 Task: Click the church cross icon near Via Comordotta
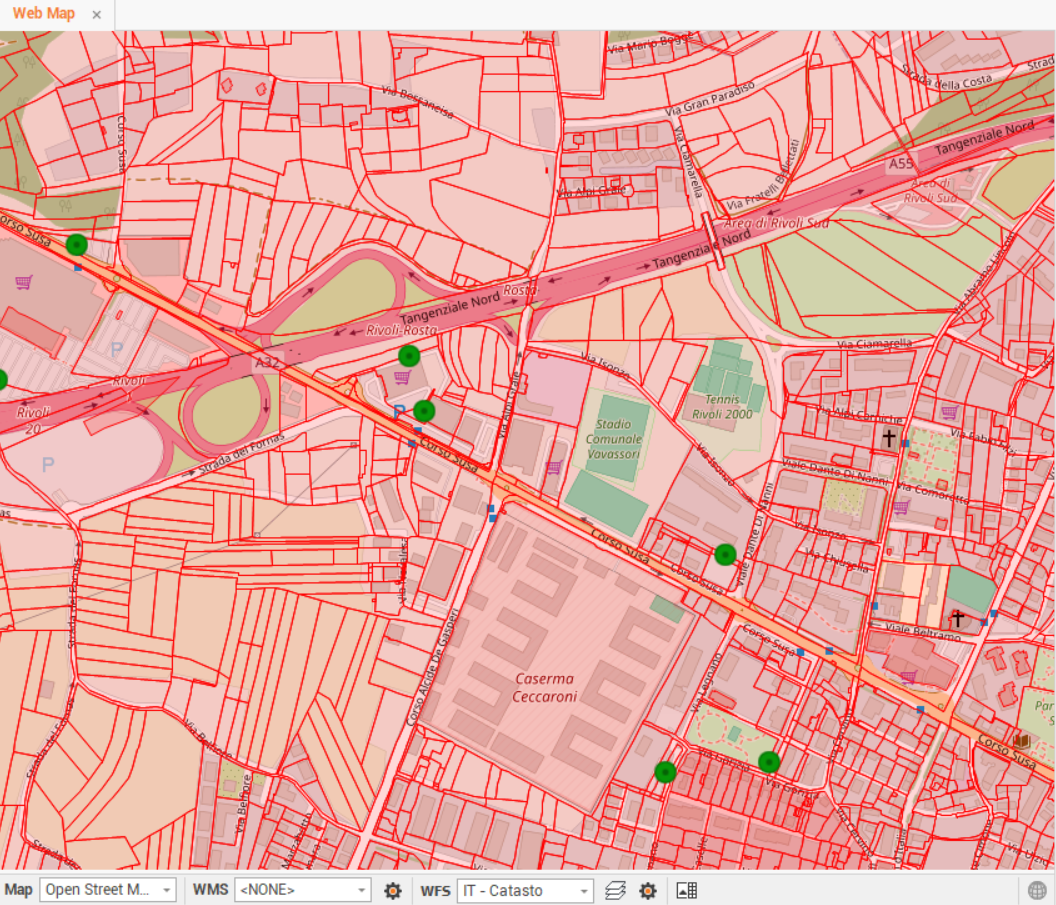890,435
